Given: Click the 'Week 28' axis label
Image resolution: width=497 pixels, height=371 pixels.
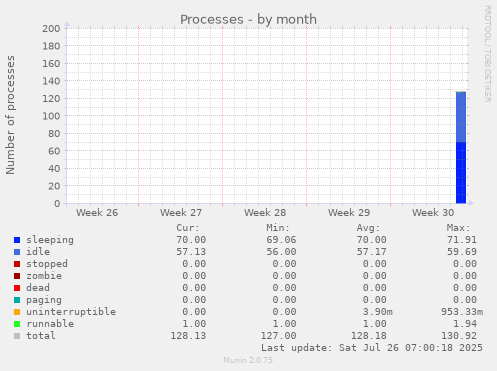Looking at the screenshot, I should [x=265, y=213].
